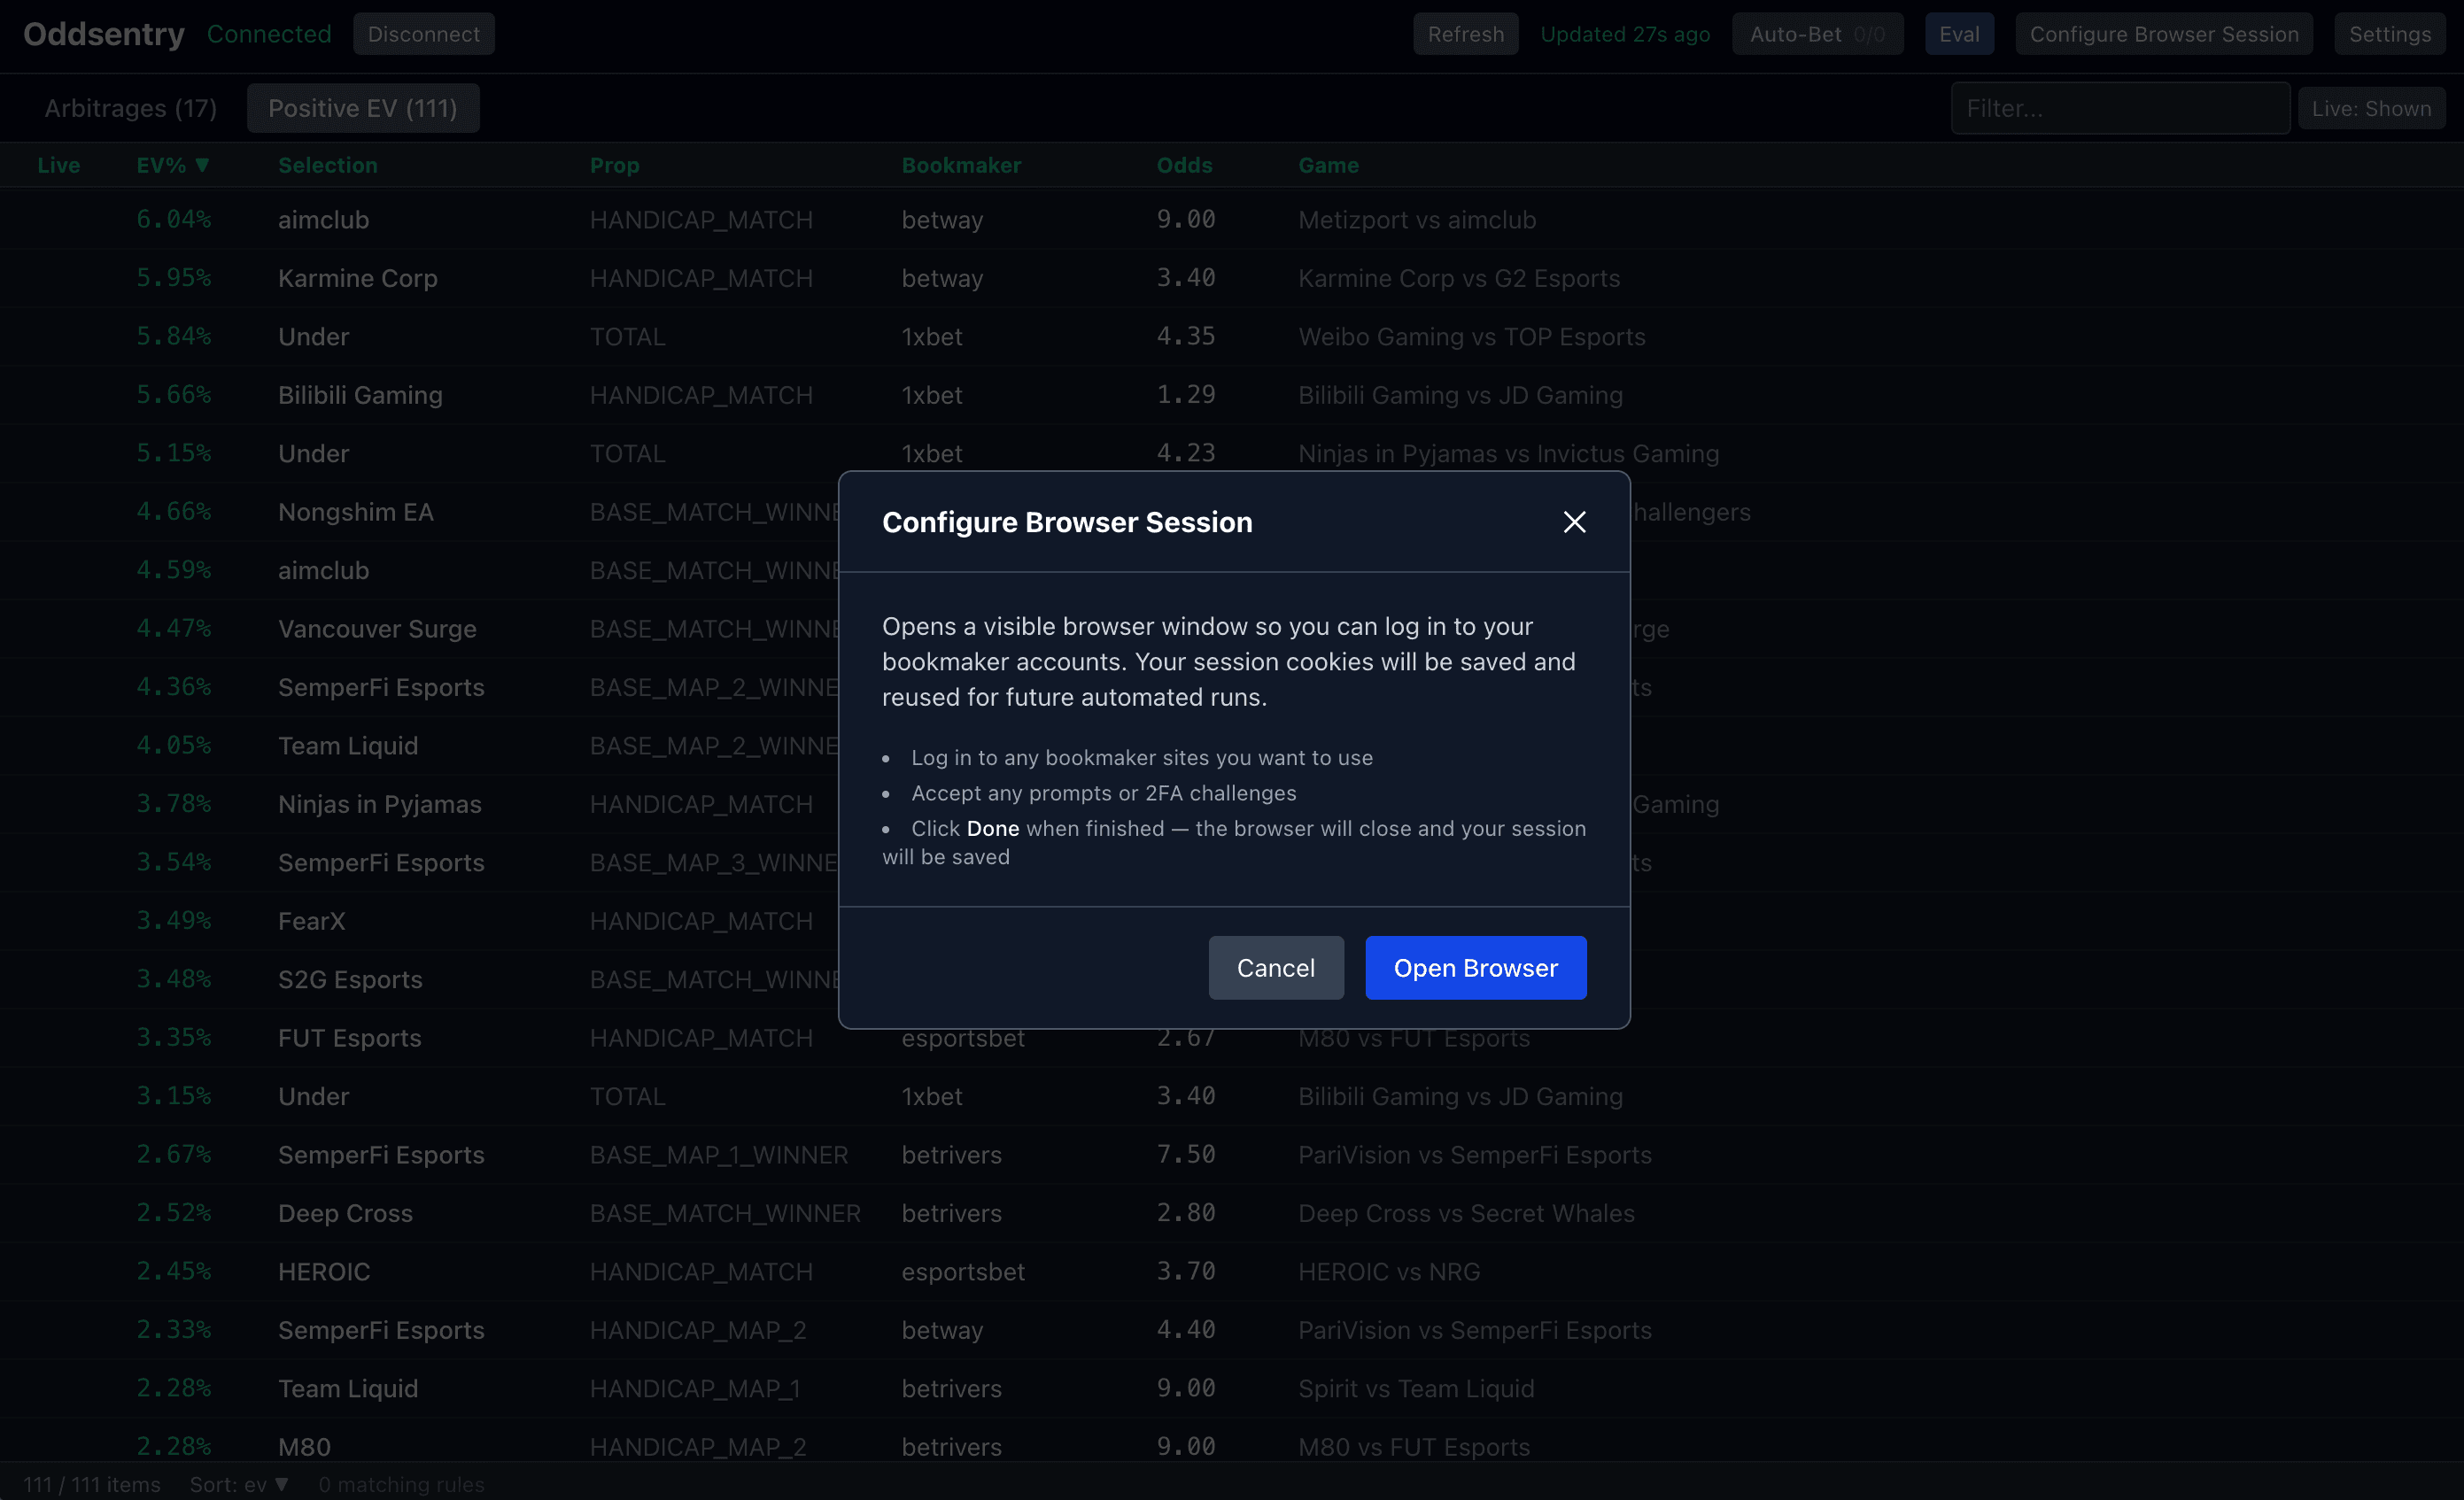The image size is (2464, 1500).
Task: Close the Configure Browser Session dialog
Action: coord(1573,521)
